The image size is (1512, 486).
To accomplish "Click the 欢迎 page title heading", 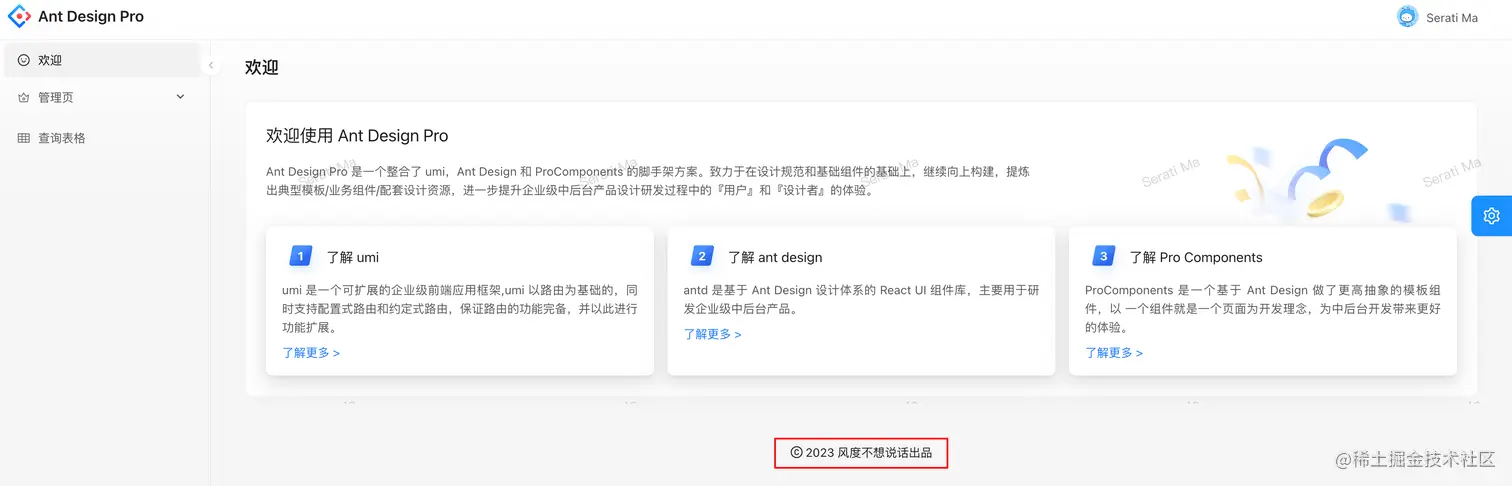I will tap(262, 67).
